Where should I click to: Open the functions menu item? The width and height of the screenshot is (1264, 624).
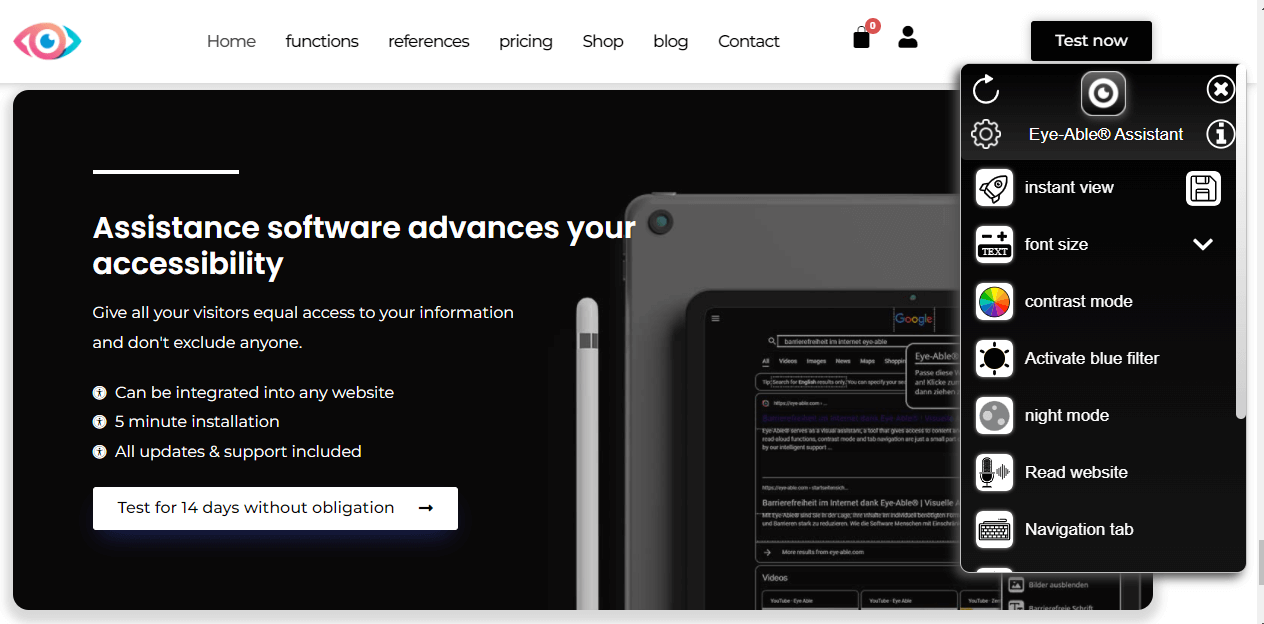pos(322,41)
